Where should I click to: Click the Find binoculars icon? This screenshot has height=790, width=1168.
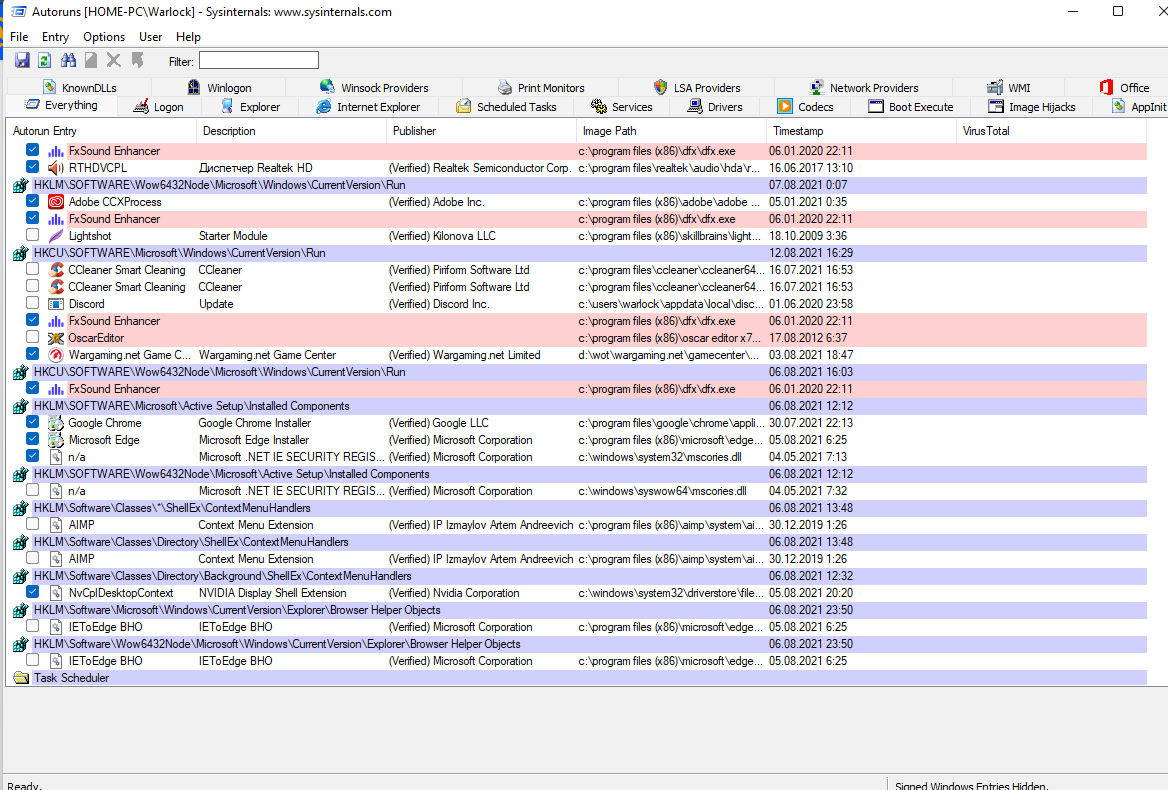click(x=69, y=60)
